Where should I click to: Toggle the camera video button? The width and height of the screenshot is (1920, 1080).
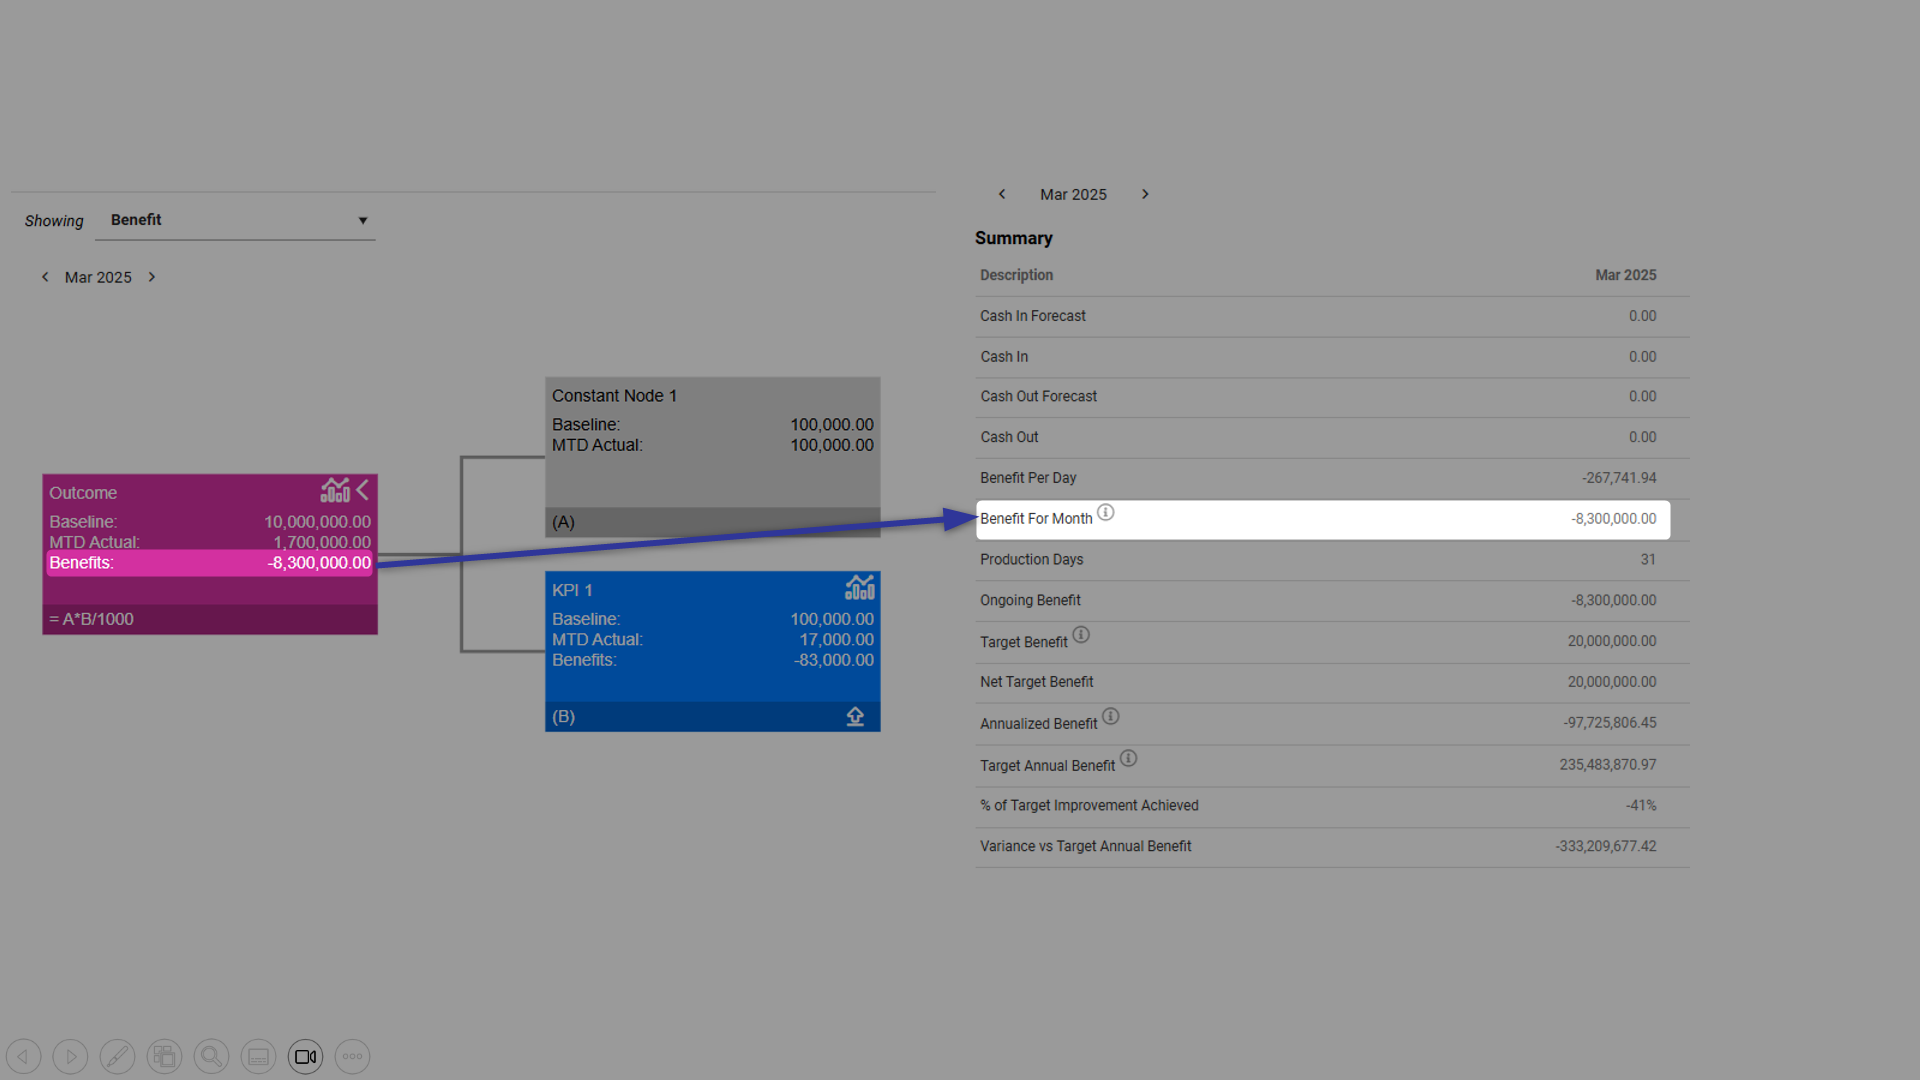tap(306, 1056)
